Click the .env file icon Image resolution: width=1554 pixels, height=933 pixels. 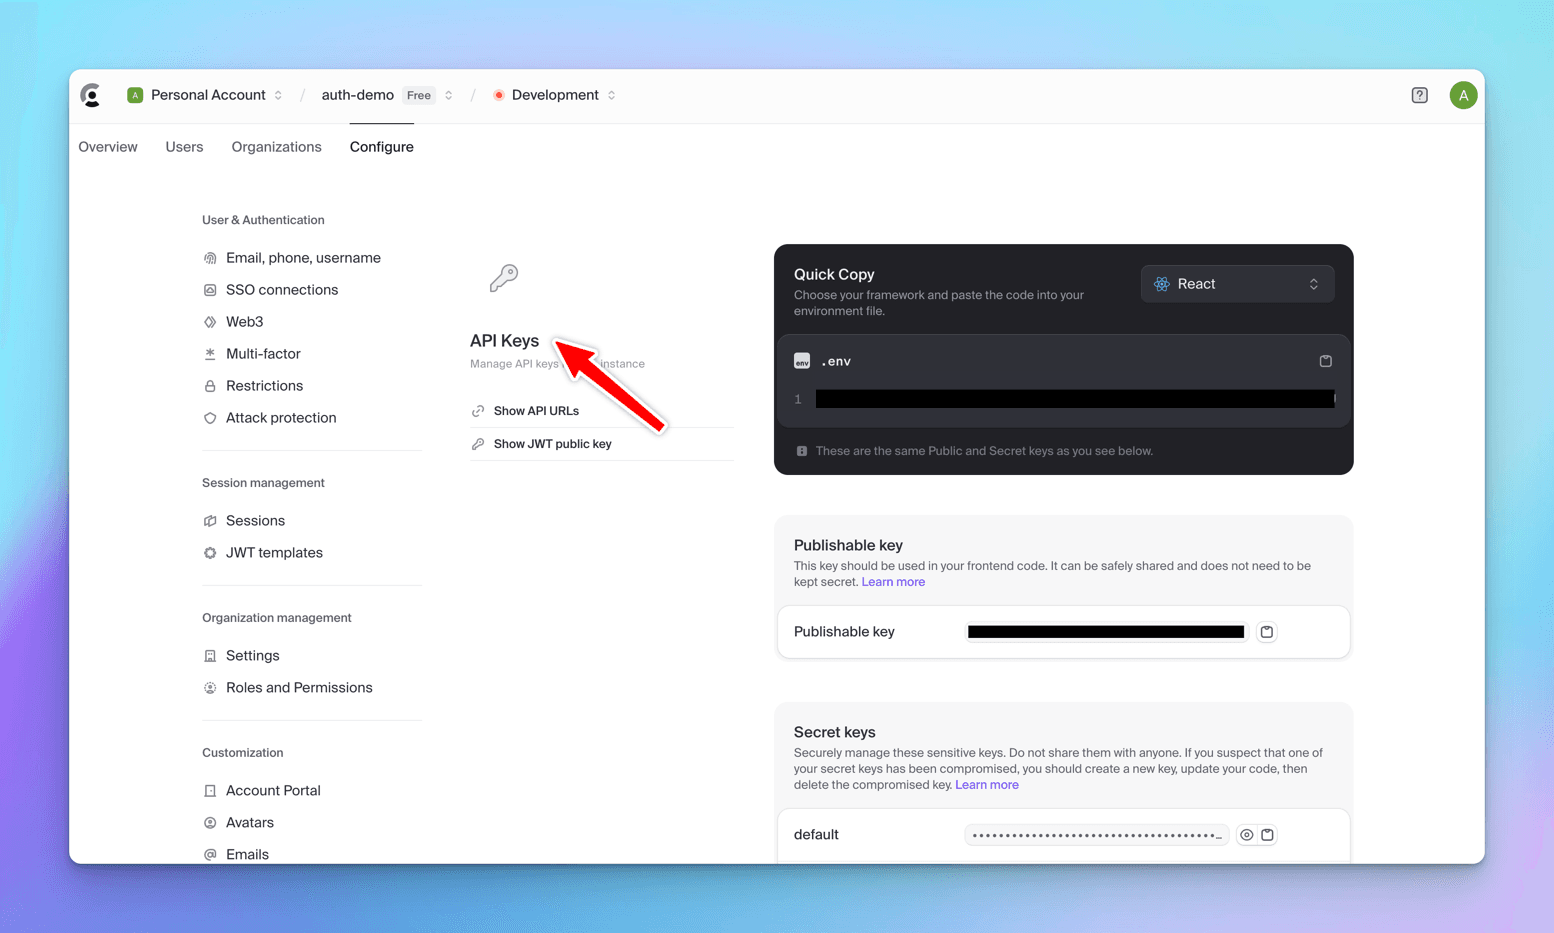click(x=802, y=361)
